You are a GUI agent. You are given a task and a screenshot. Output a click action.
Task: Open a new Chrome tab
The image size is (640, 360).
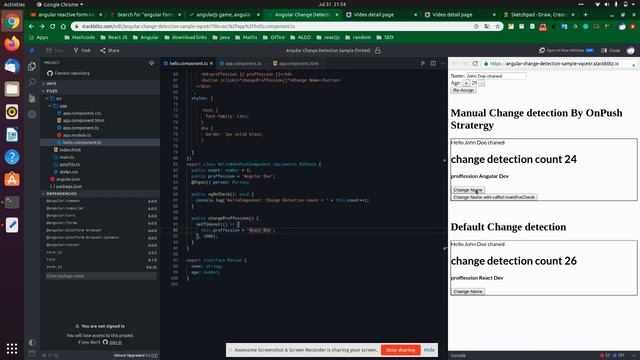pos(585,15)
